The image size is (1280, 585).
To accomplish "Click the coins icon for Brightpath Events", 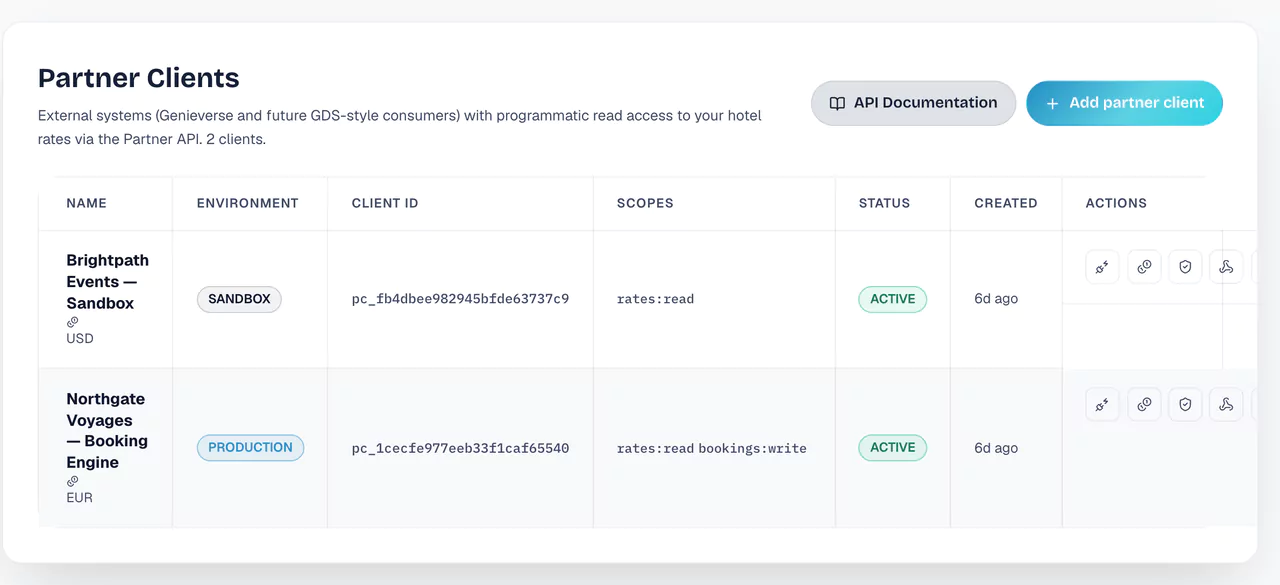I will [x=1144, y=267].
